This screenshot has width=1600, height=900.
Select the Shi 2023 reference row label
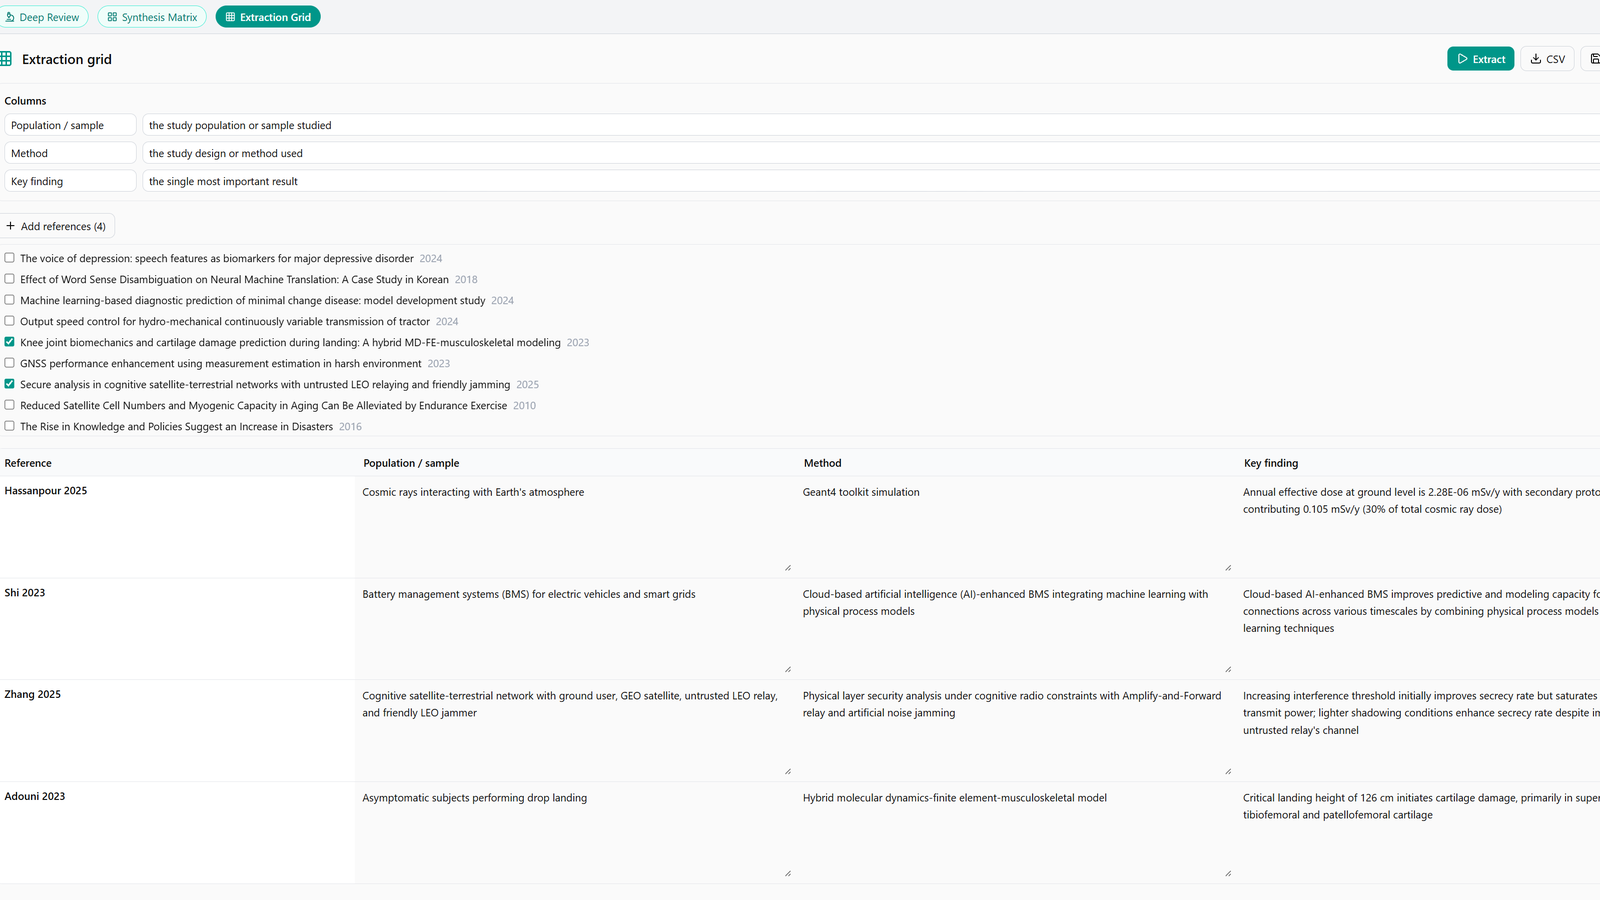coord(25,593)
